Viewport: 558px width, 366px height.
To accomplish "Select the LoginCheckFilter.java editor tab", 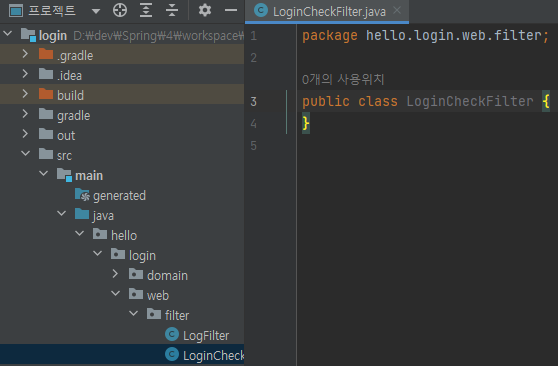I will pos(327,11).
